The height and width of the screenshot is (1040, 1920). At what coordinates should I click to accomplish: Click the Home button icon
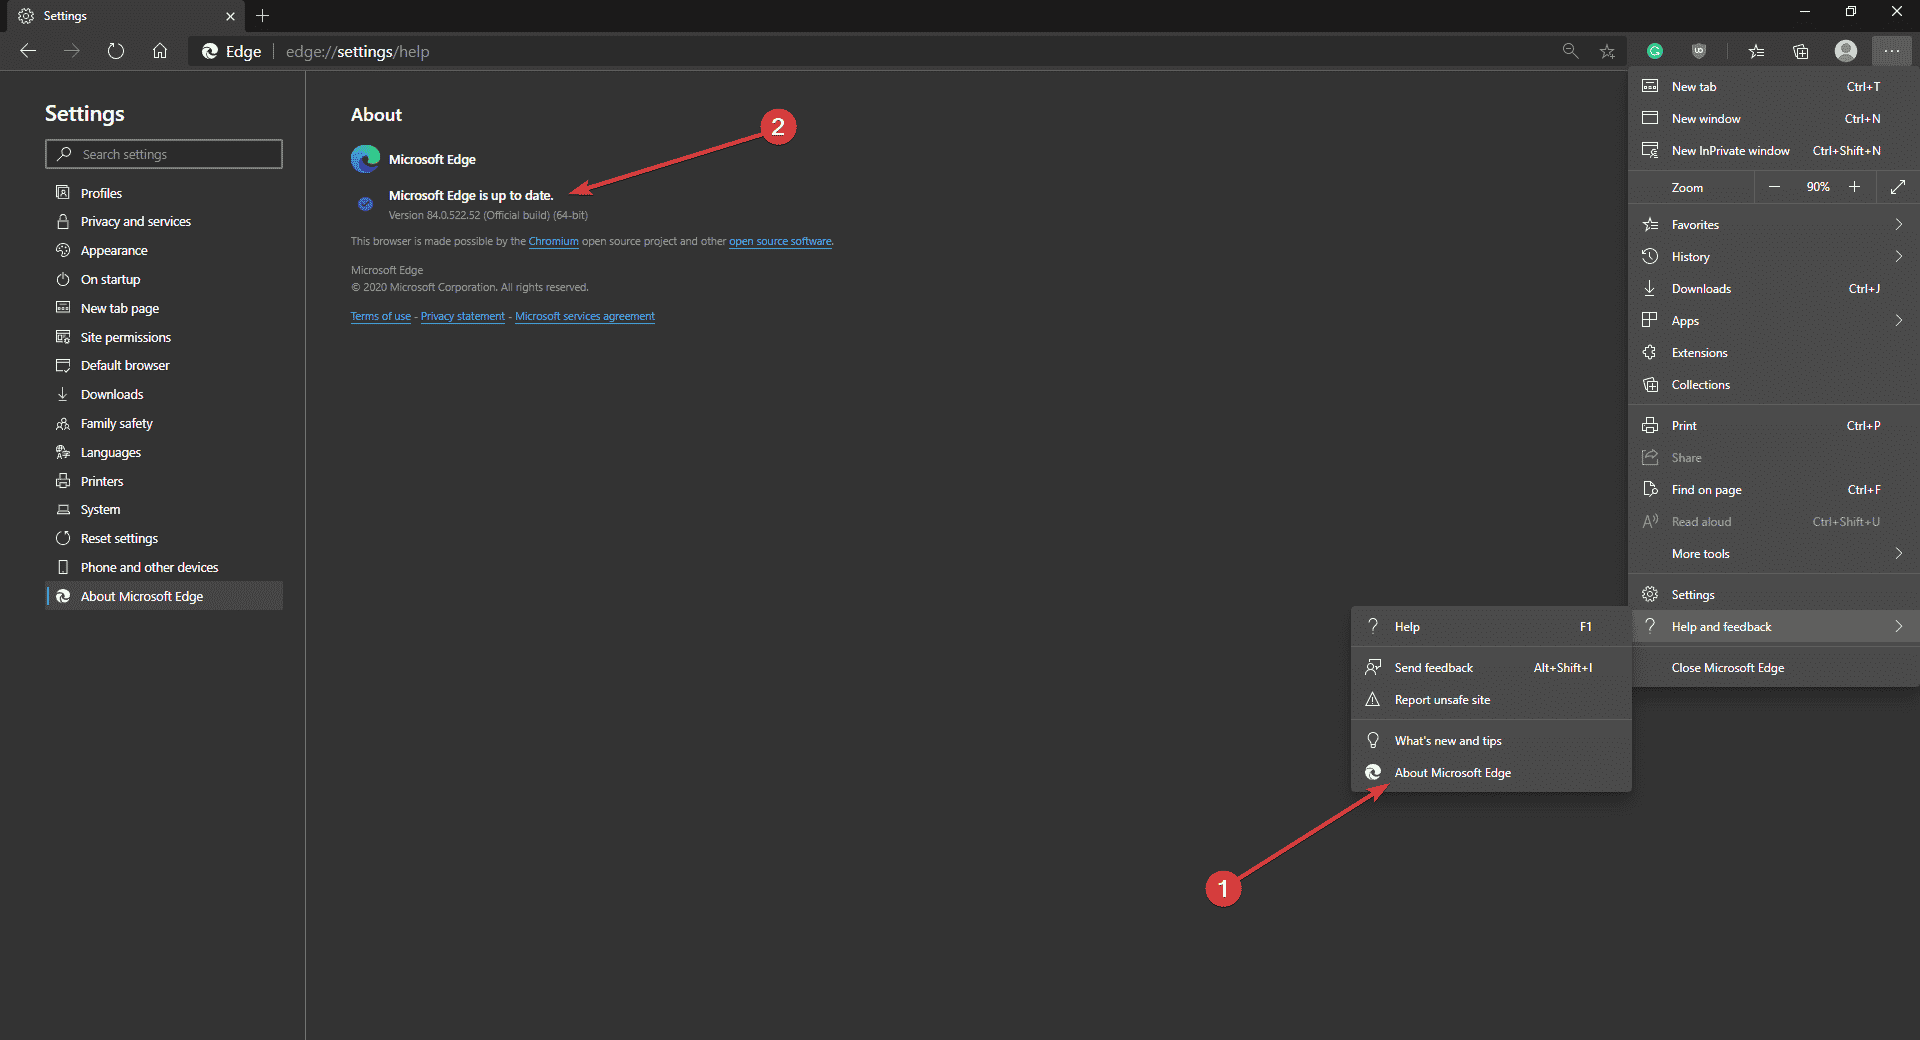coord(160,51)
